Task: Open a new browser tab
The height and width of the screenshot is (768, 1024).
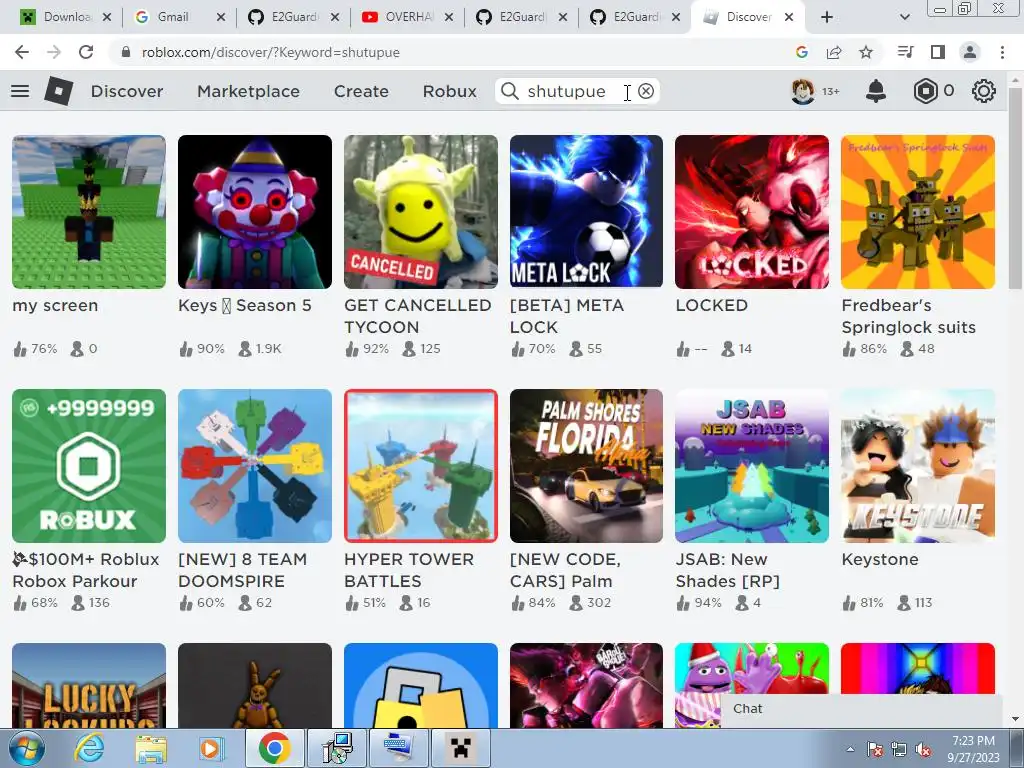Action: [x=827, y=17]
